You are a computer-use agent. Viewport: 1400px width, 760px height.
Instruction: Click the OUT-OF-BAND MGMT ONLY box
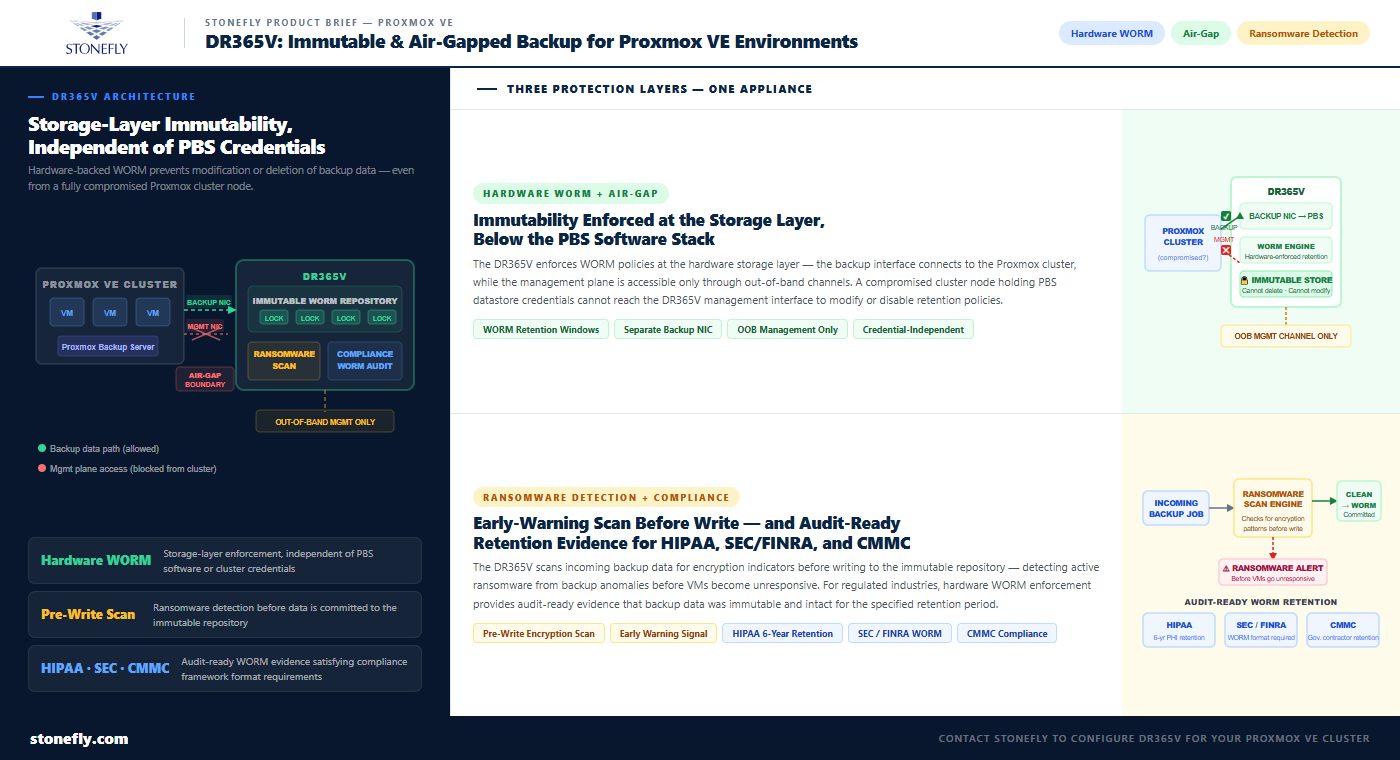pyautogui.click(x=325, y=422)
